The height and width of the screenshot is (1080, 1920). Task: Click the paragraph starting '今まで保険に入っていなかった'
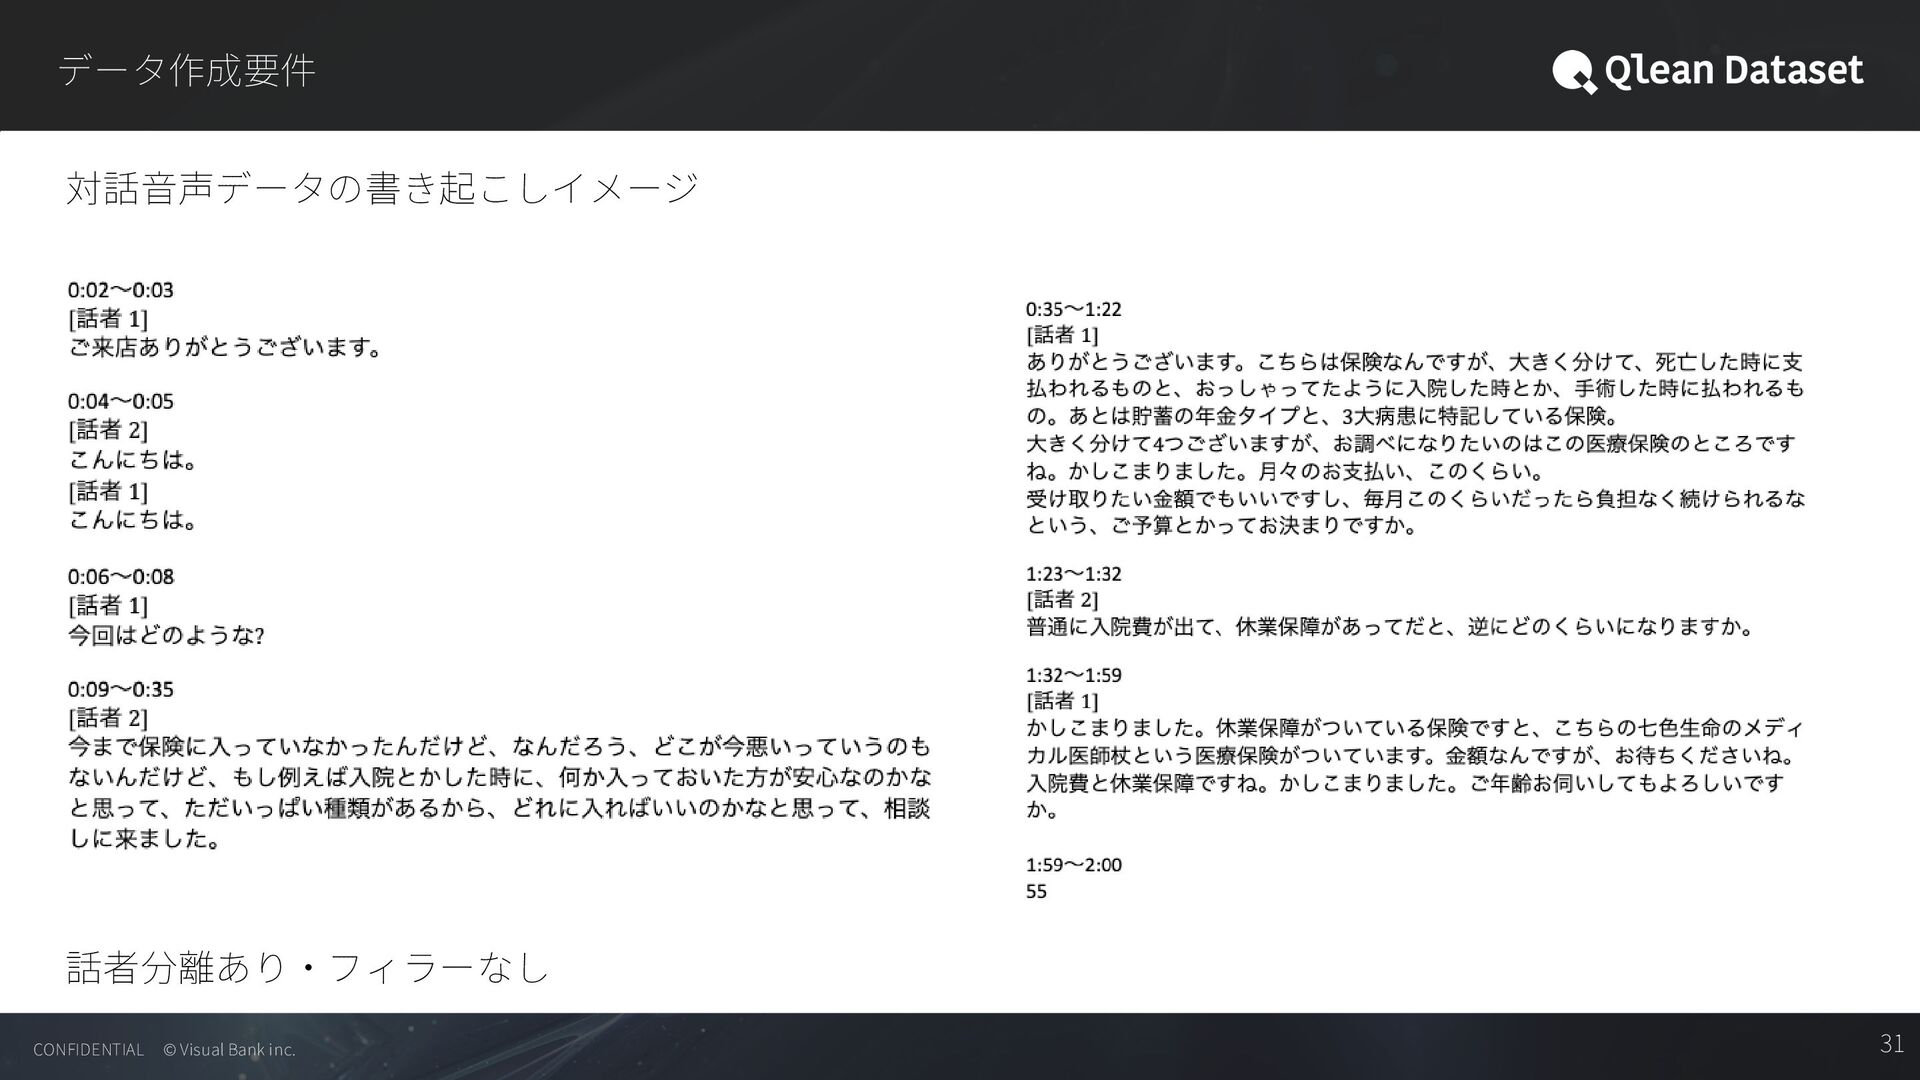[x=499, y=792]
